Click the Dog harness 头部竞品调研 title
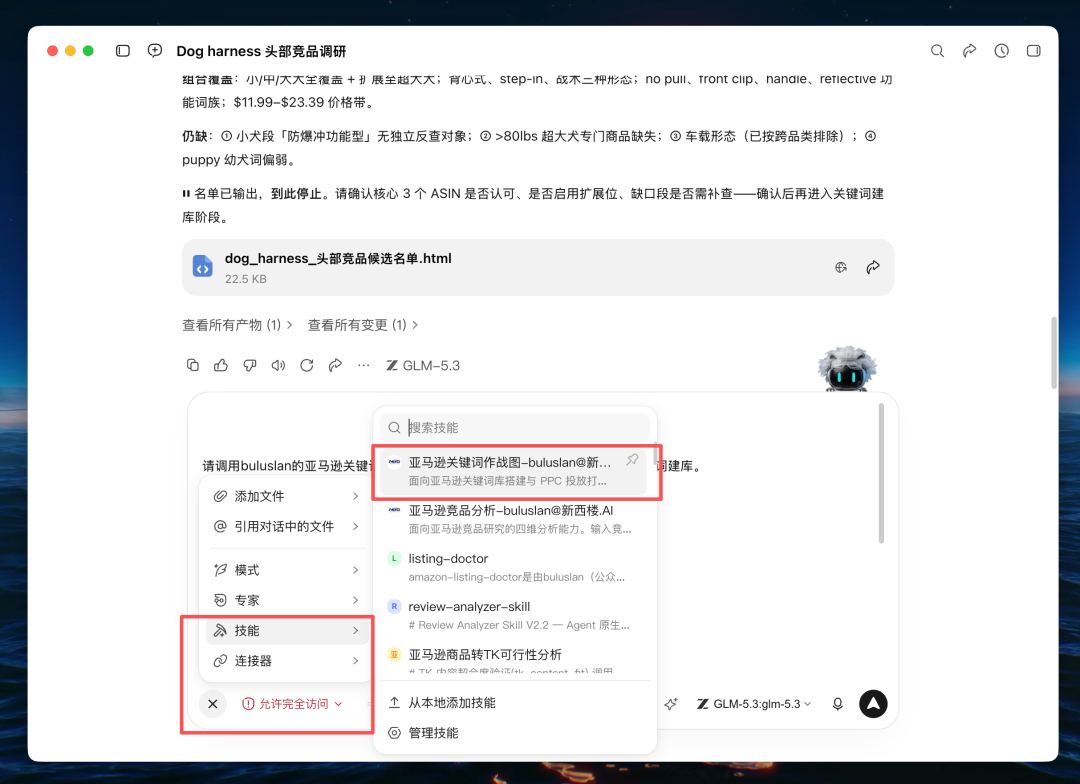The height and width of the screenshot is (784, 1080). [x=261, y=51]
